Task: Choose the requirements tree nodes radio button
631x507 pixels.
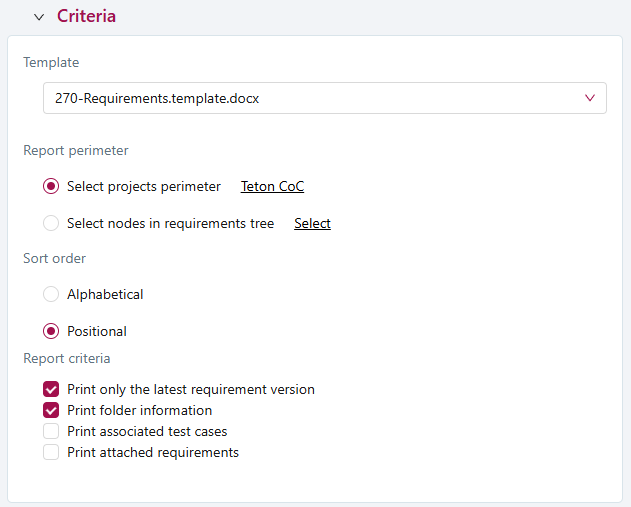Action: 51,223
